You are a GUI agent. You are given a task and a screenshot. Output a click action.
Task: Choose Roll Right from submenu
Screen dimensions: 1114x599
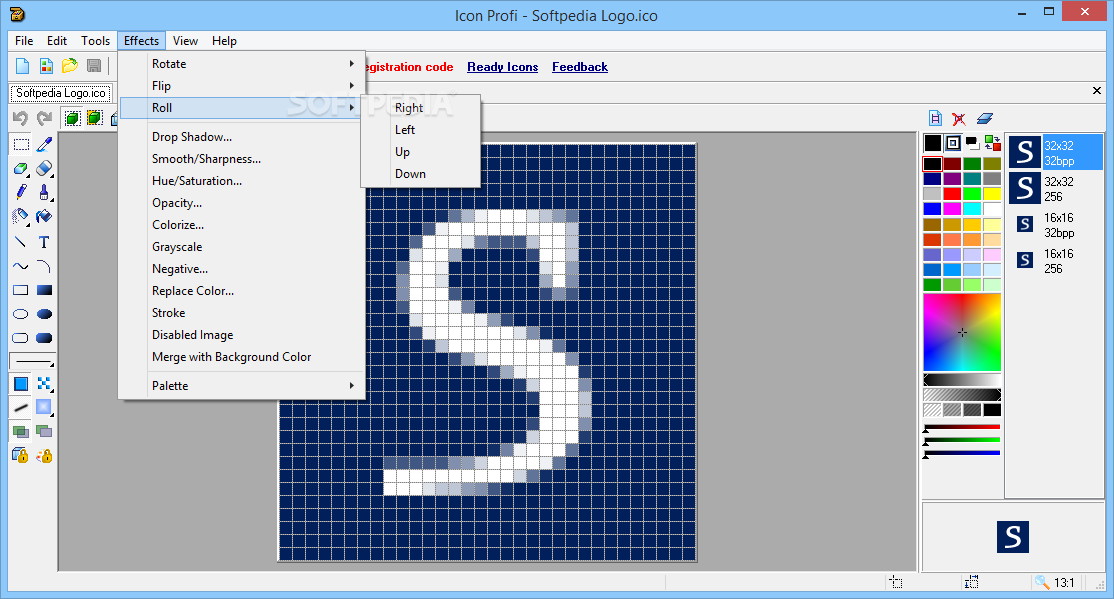pyautogui.click(x=421, y=108)
